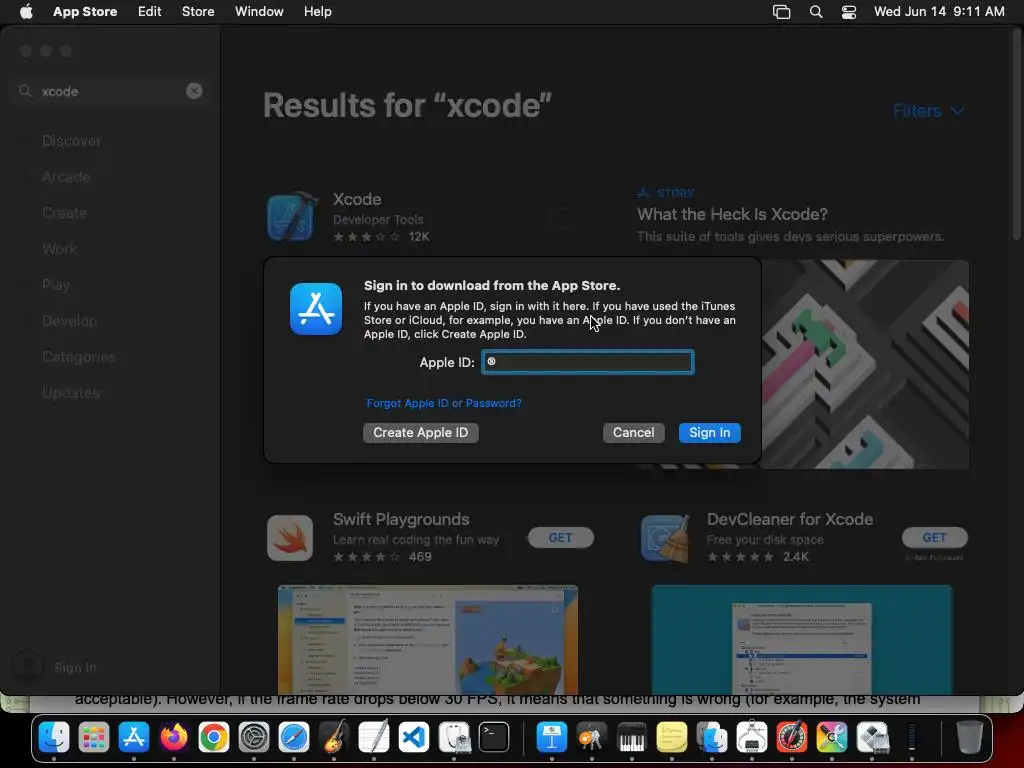Click the Sign In button in dialog
The image size is (1024, 768).
pos(709,432)
